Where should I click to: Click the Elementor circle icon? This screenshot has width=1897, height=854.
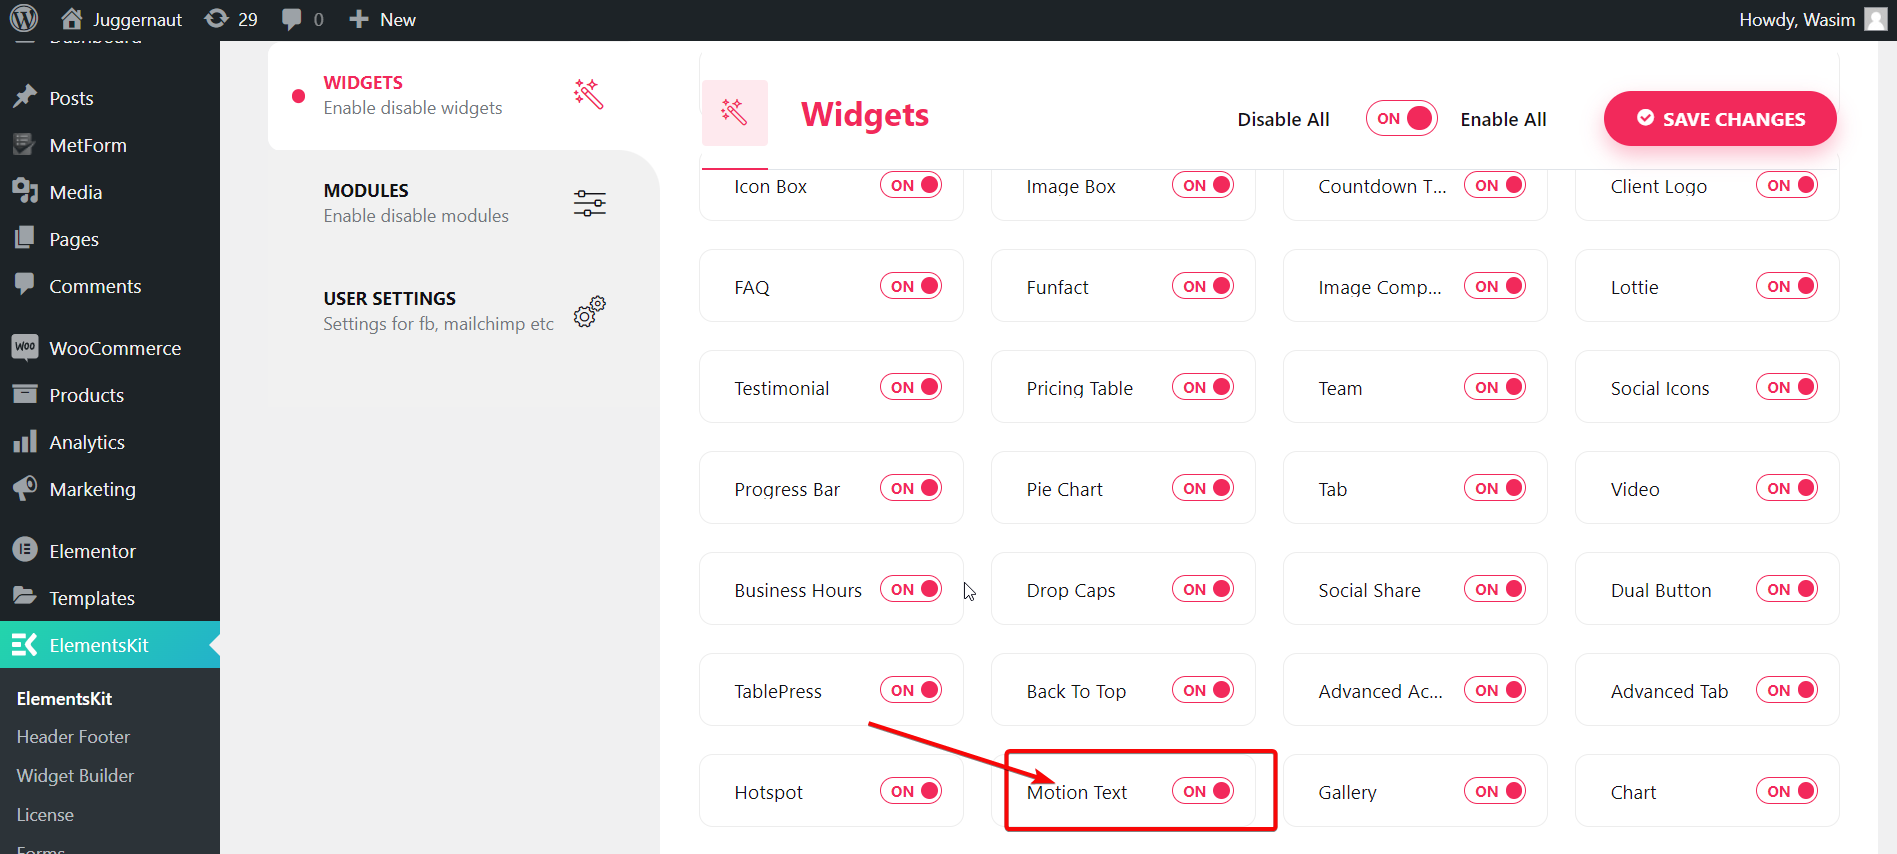(25, 550)
